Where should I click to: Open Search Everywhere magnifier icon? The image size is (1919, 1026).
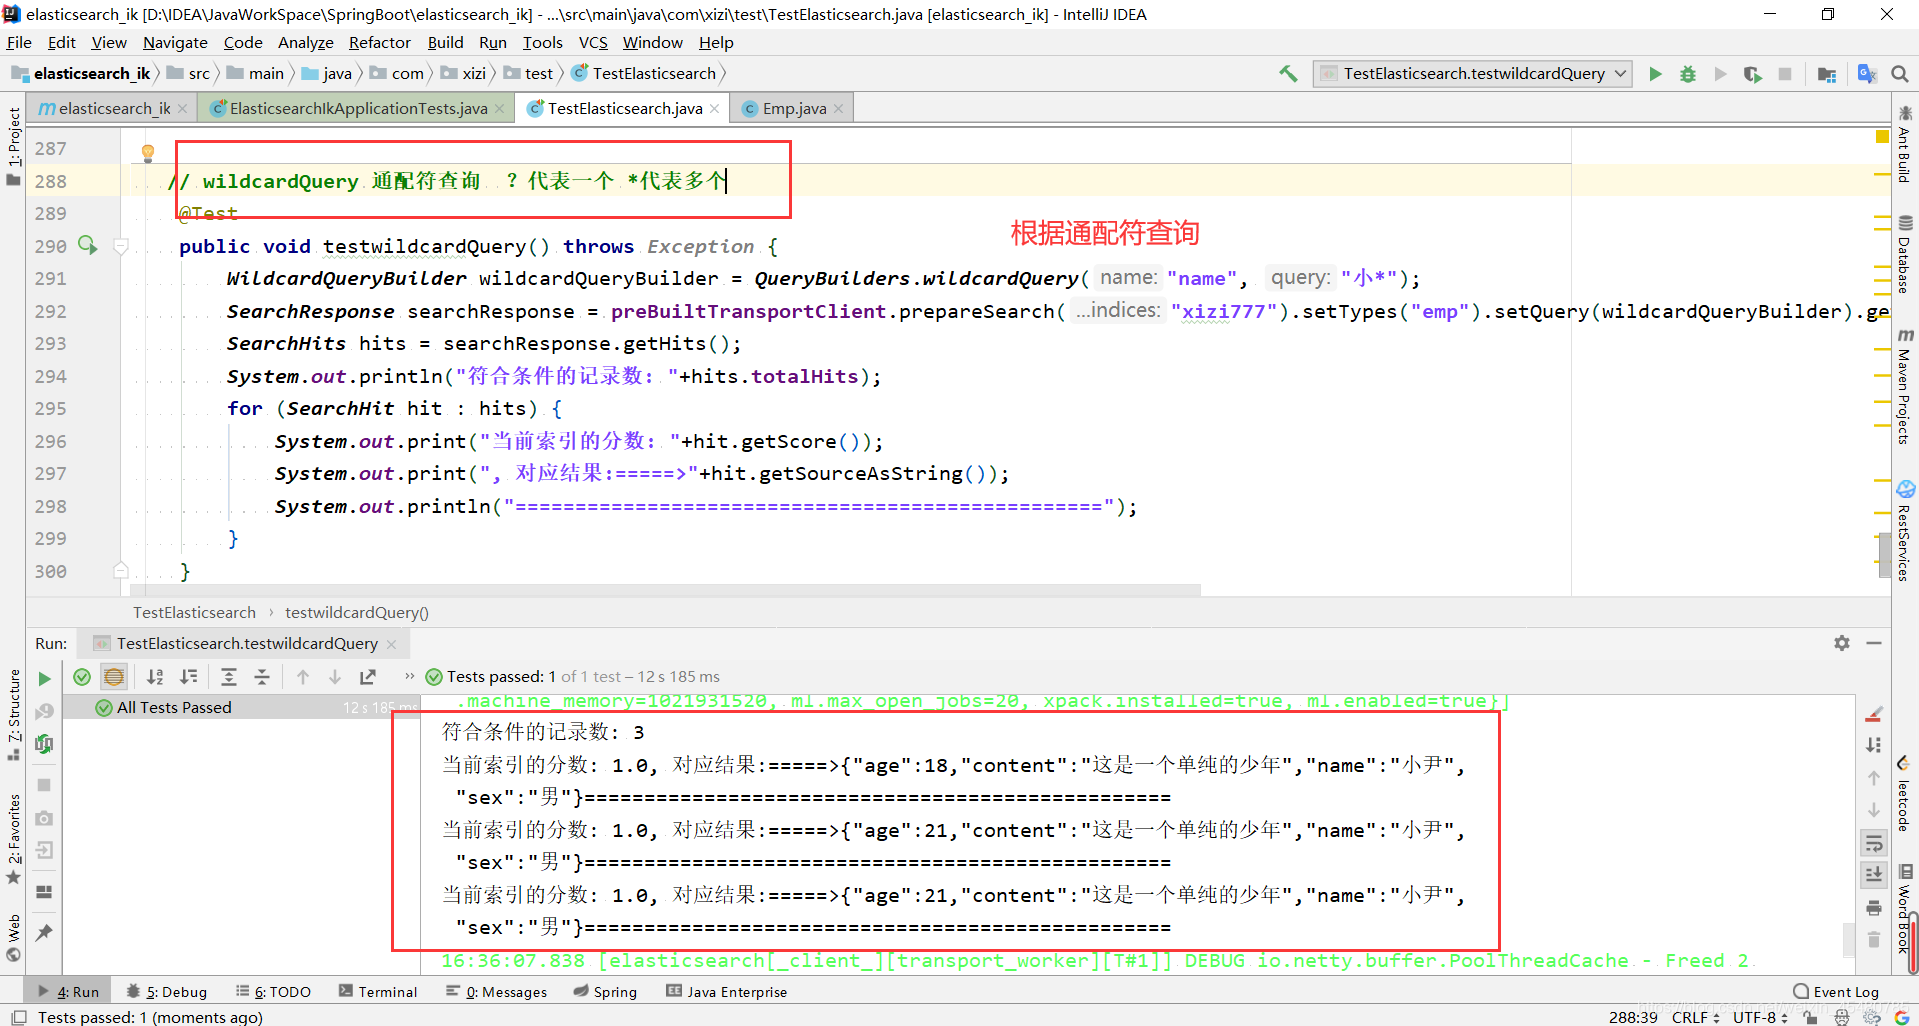[1900, 74]
